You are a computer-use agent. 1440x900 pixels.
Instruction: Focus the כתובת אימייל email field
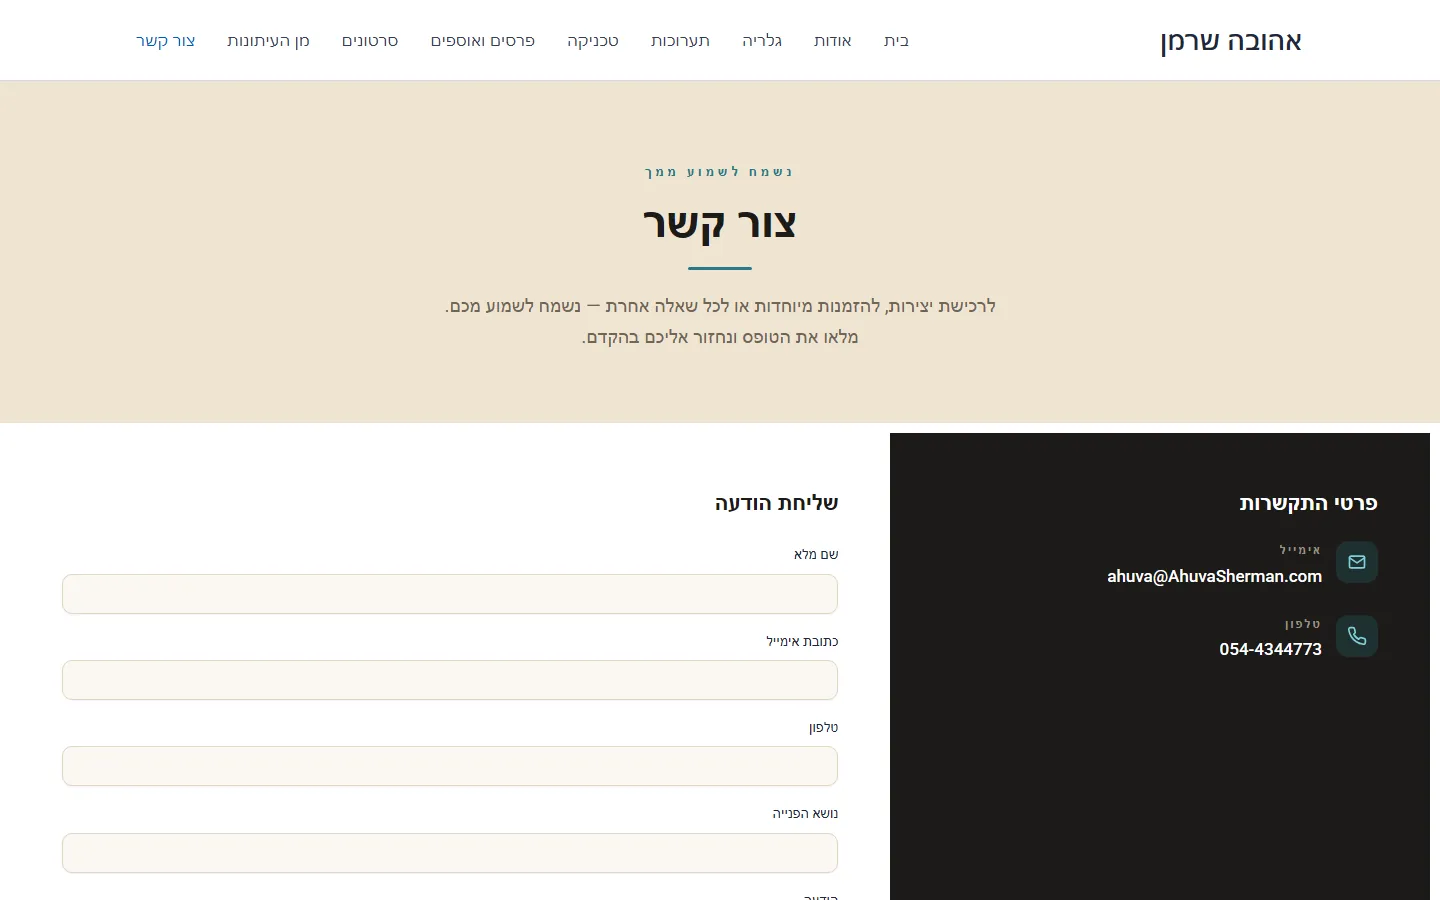[x=450, y=680]
